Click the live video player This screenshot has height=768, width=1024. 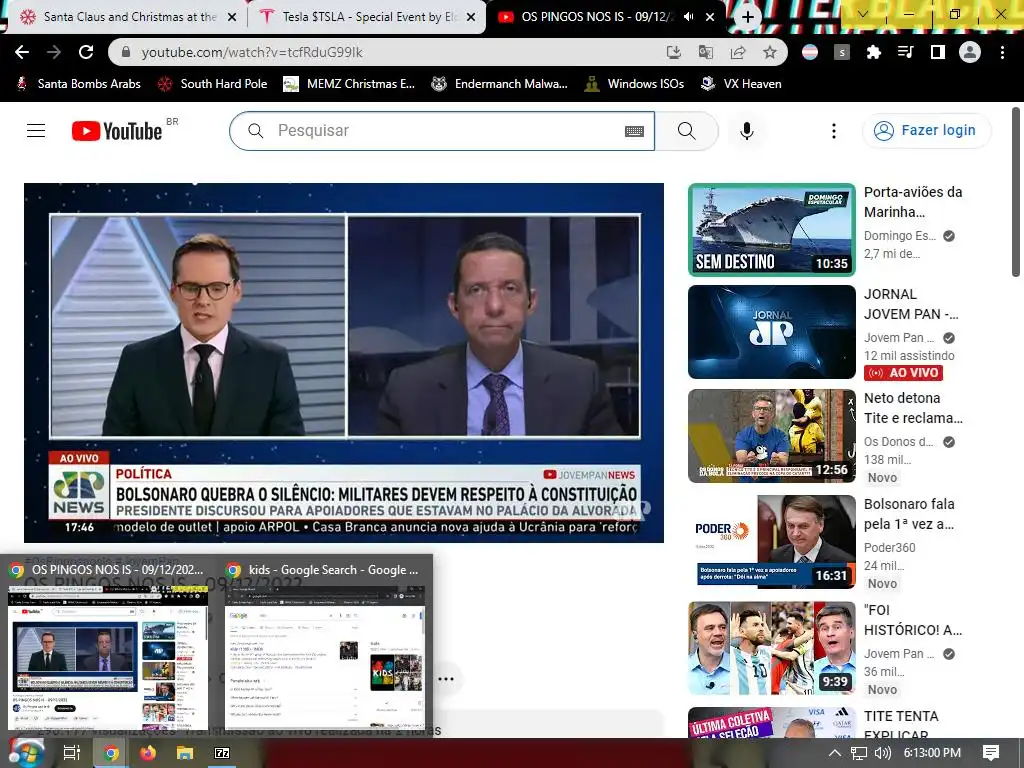(x=344, y=363)
